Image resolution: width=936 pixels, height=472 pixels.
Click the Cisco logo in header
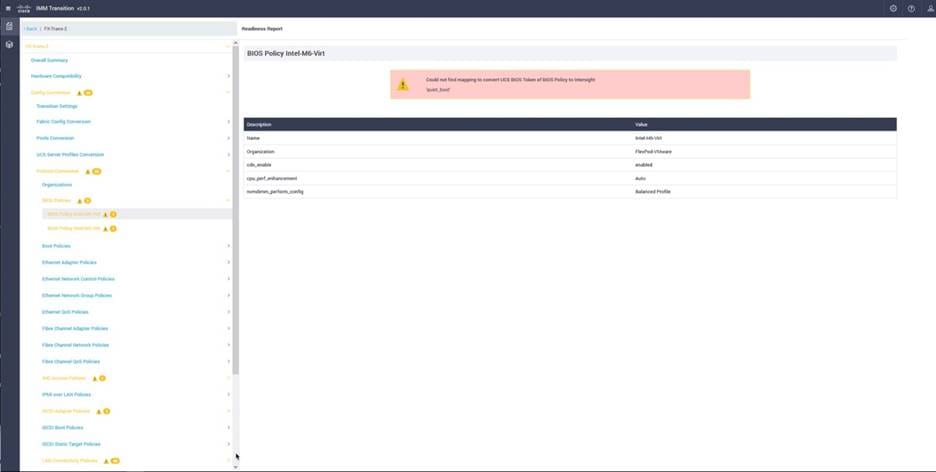[24, 8]
